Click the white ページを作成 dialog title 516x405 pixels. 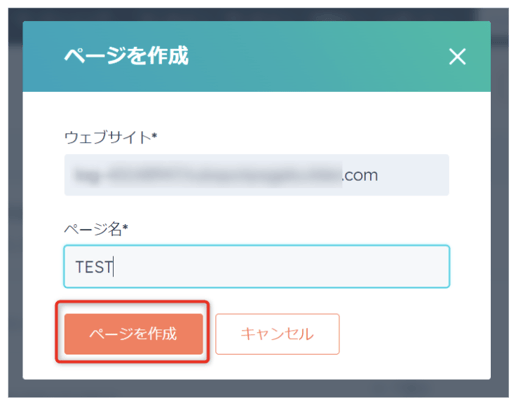(x=126, y=56)
